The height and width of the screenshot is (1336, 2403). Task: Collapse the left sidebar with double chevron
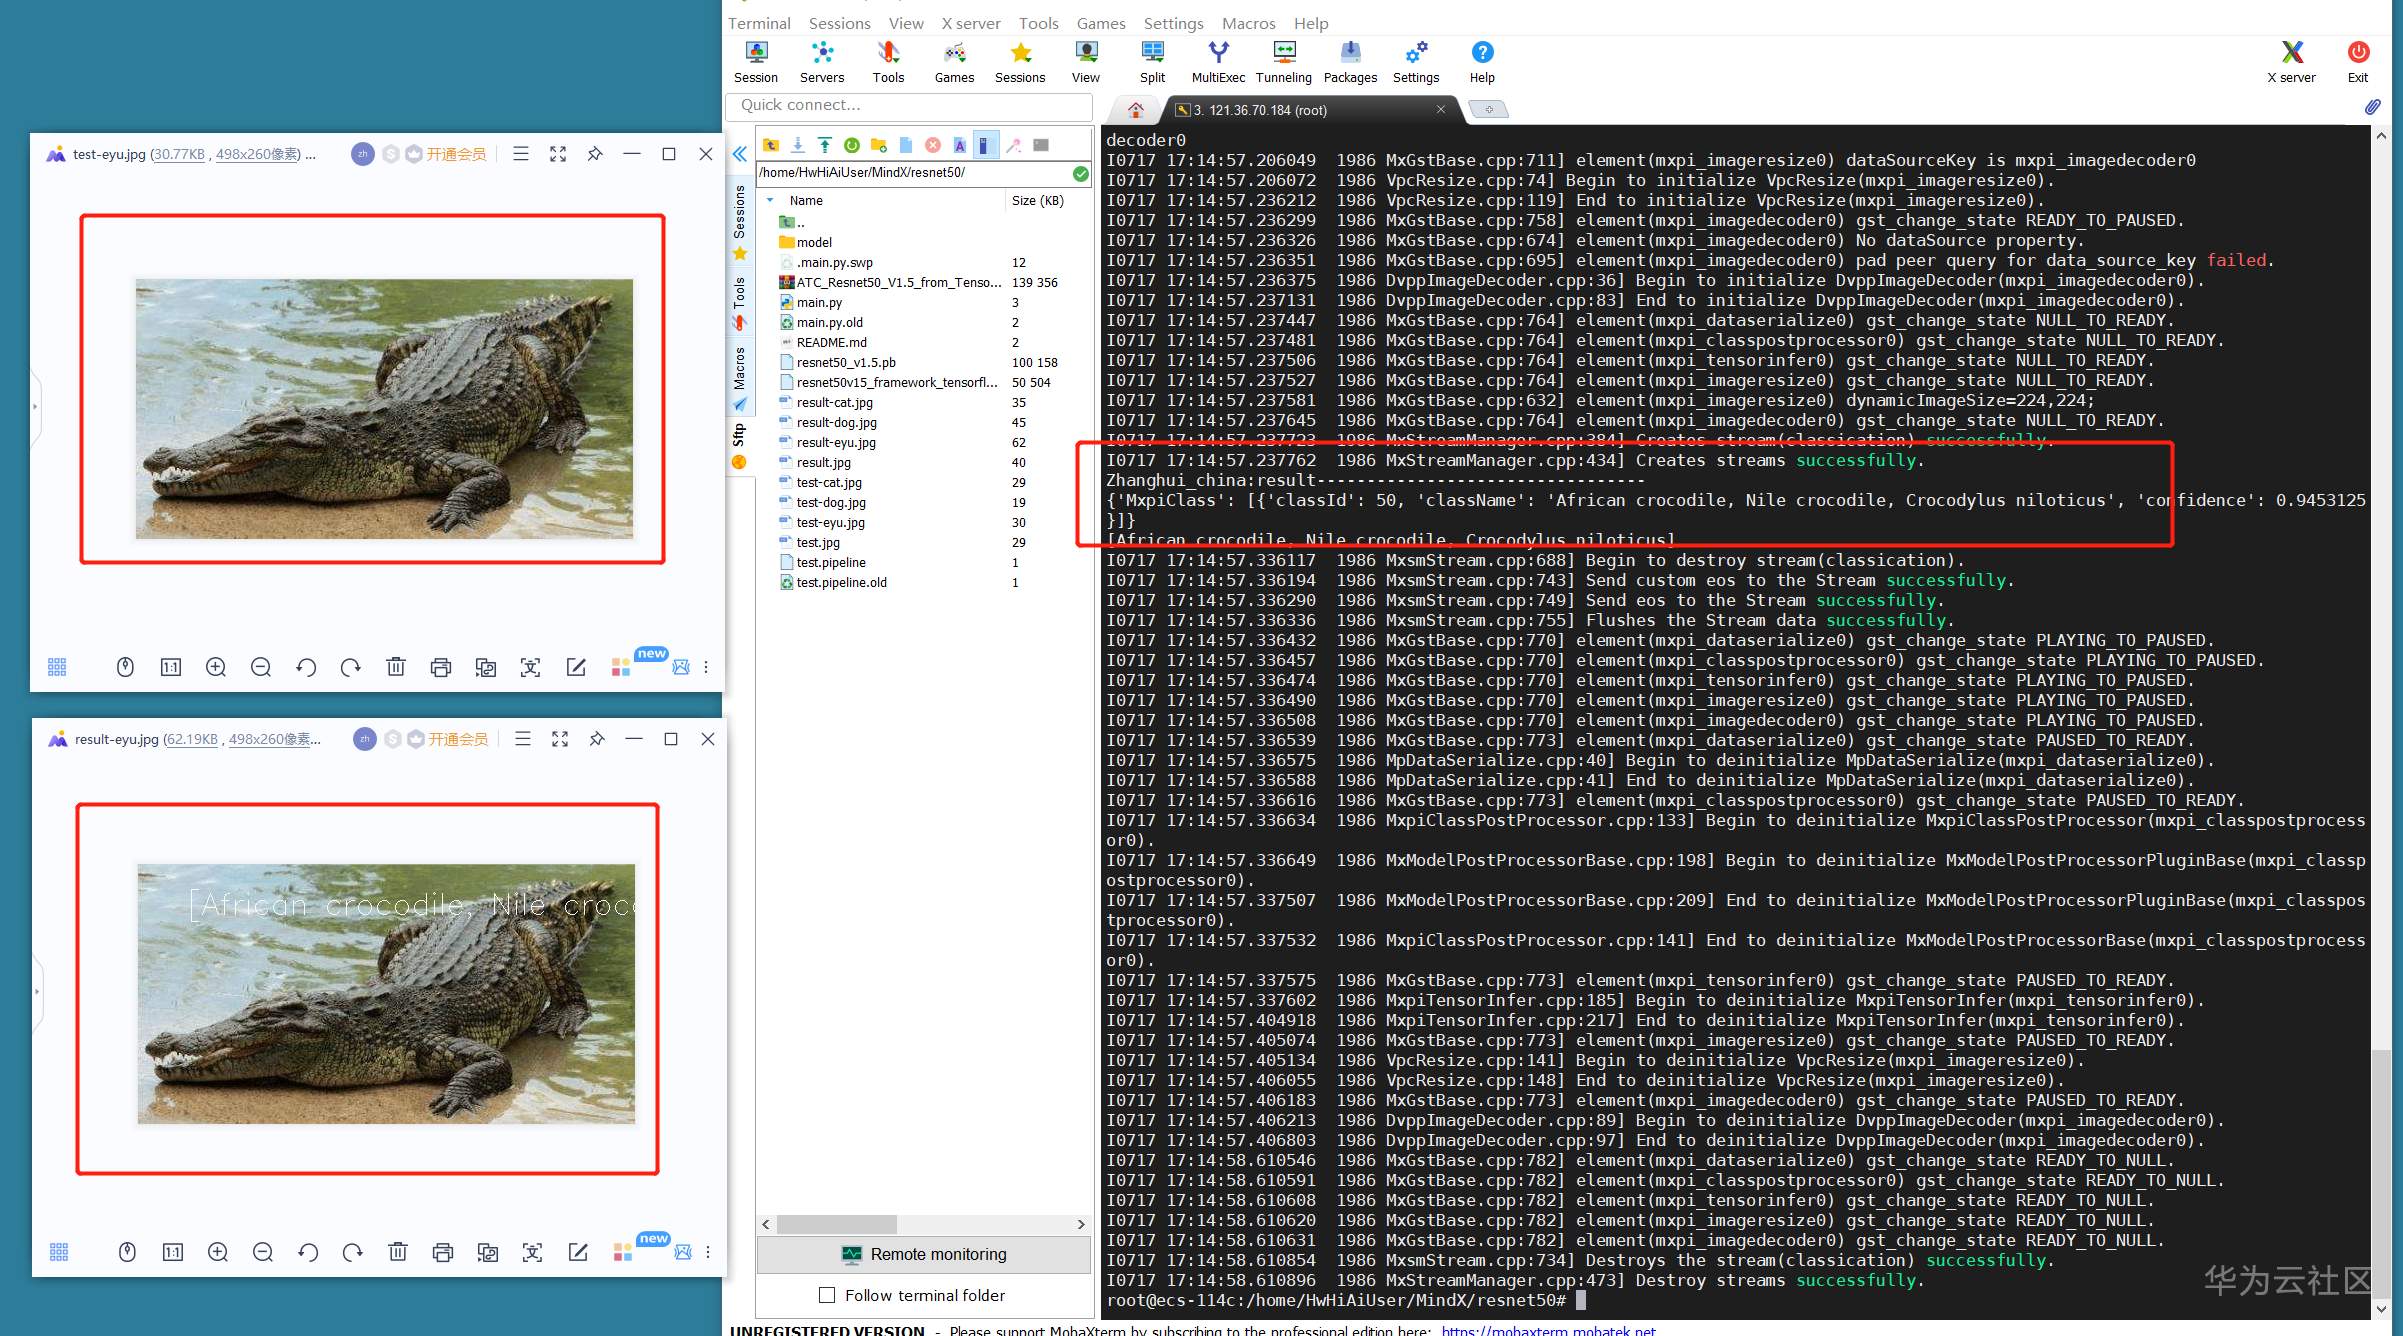click(x=740, y=154)
